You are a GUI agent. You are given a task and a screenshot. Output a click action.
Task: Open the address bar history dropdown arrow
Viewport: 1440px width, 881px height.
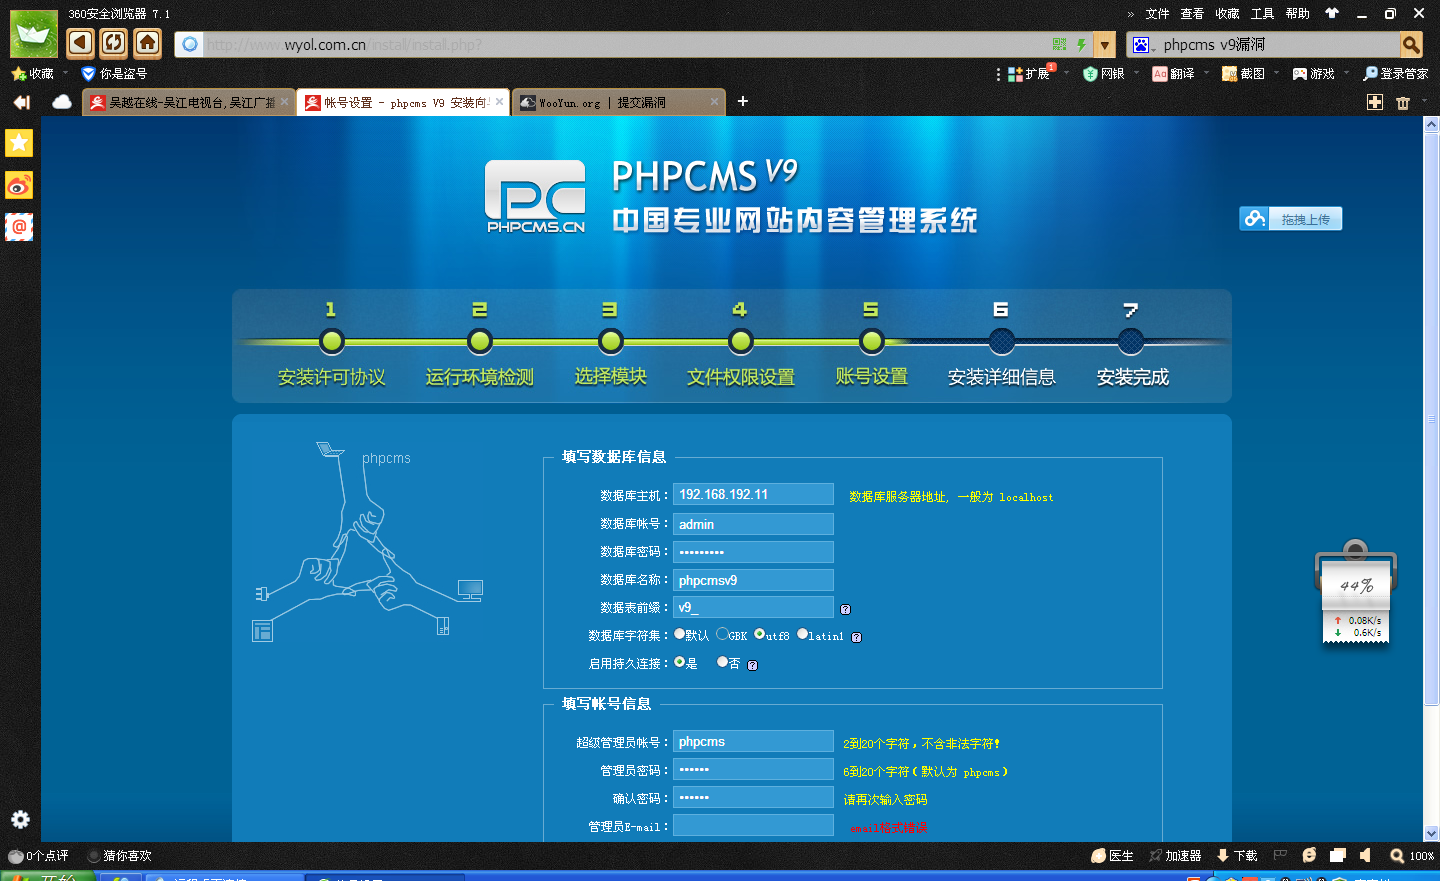tap(1104, 45)
